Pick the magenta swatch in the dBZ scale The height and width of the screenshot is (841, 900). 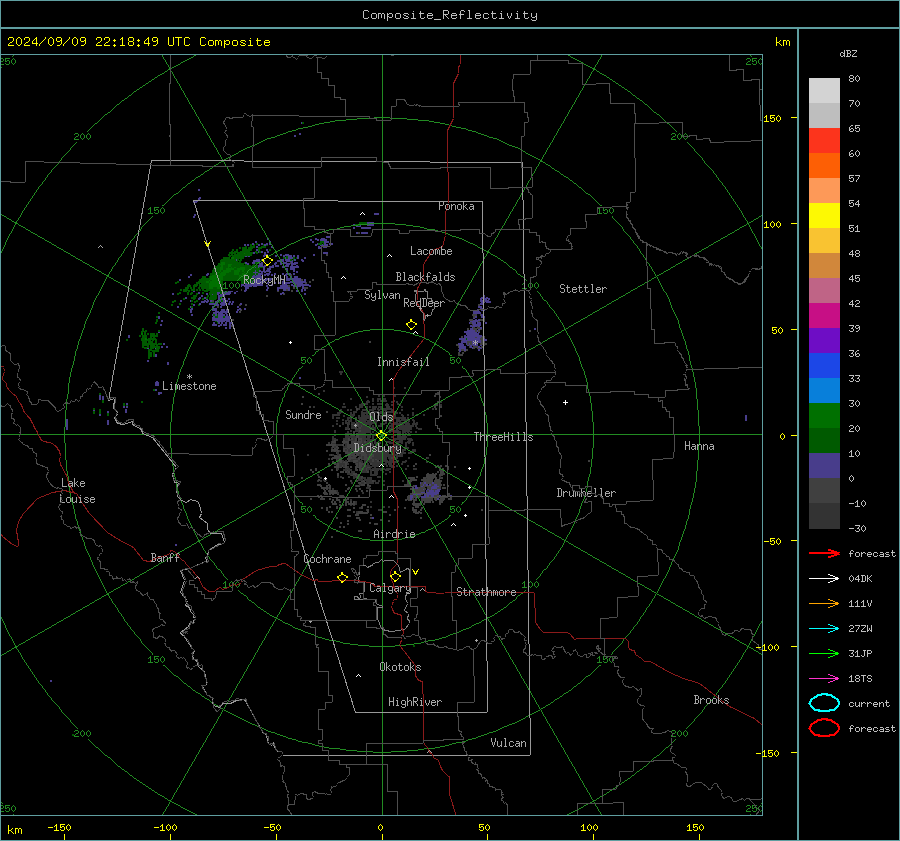tap(824, 316)
